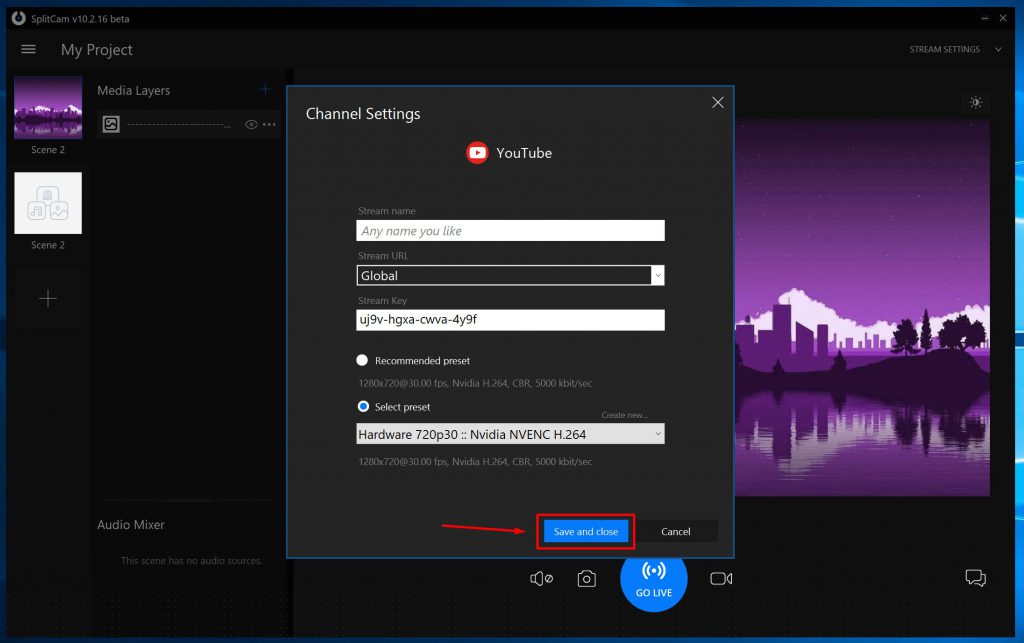Click the purple landscape preview canvas
This screenshot has height=643, width=1024.
pyautogui.click(x=862, y=308)
